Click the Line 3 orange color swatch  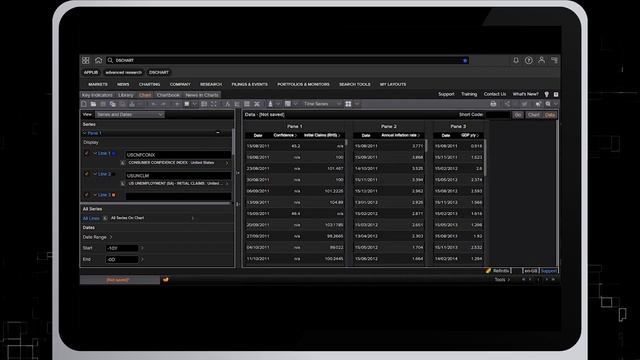point(114,195)
